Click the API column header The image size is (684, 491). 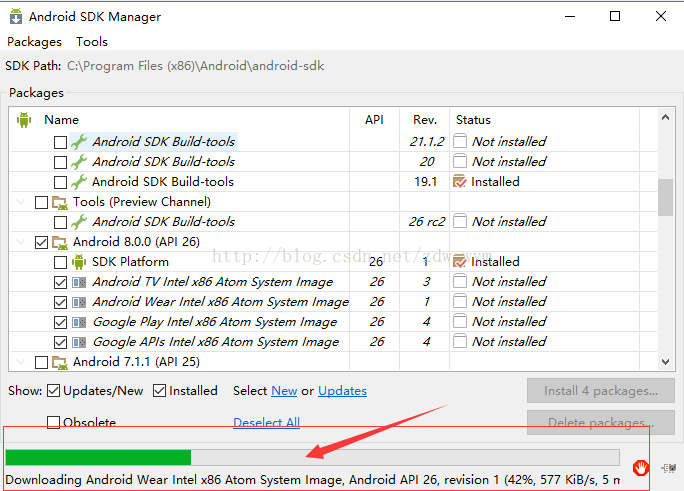(x=374, y=119)
